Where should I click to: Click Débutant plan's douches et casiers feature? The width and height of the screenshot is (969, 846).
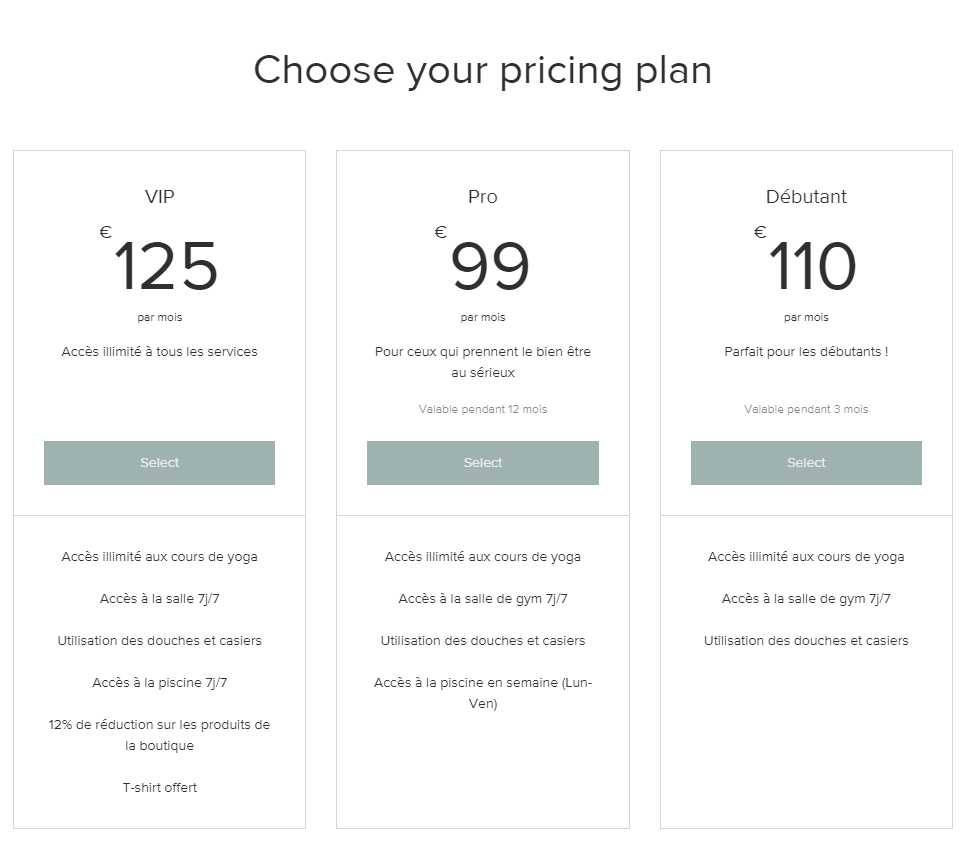coord(806,641)
